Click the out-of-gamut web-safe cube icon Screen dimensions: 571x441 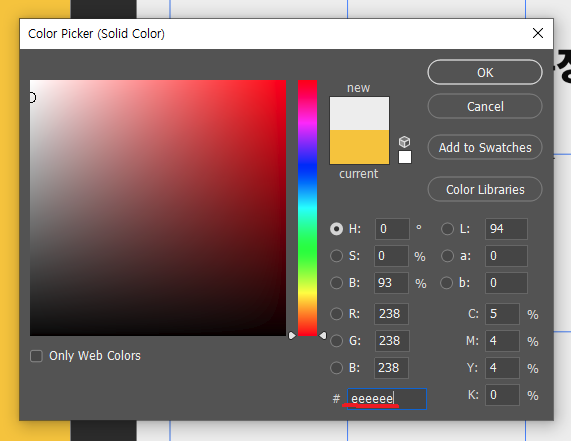pyautogui.click(x=405, y=141)
